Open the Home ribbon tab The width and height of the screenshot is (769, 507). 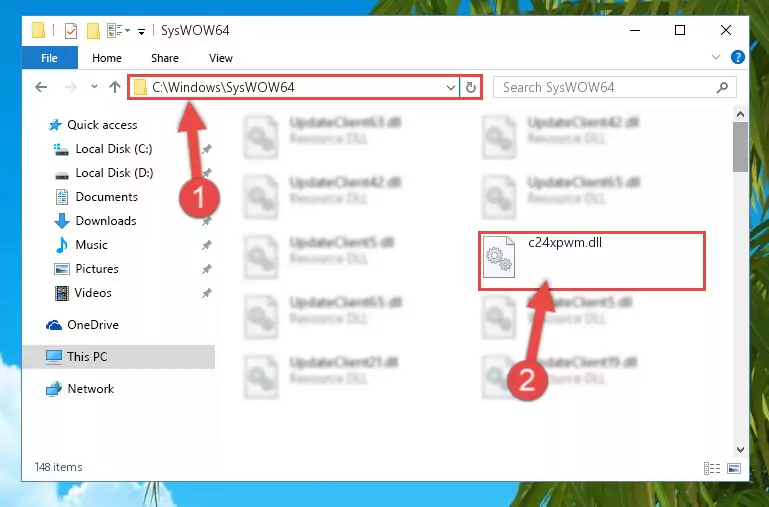[x=106, y=58]
